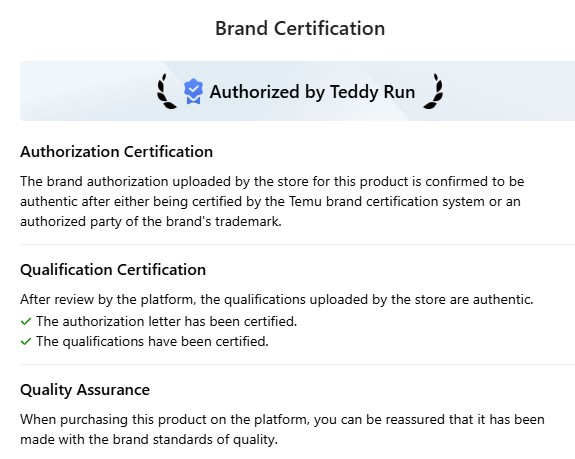
Task: Click 'brand standards of quality' text
Action: coord(195,440)
